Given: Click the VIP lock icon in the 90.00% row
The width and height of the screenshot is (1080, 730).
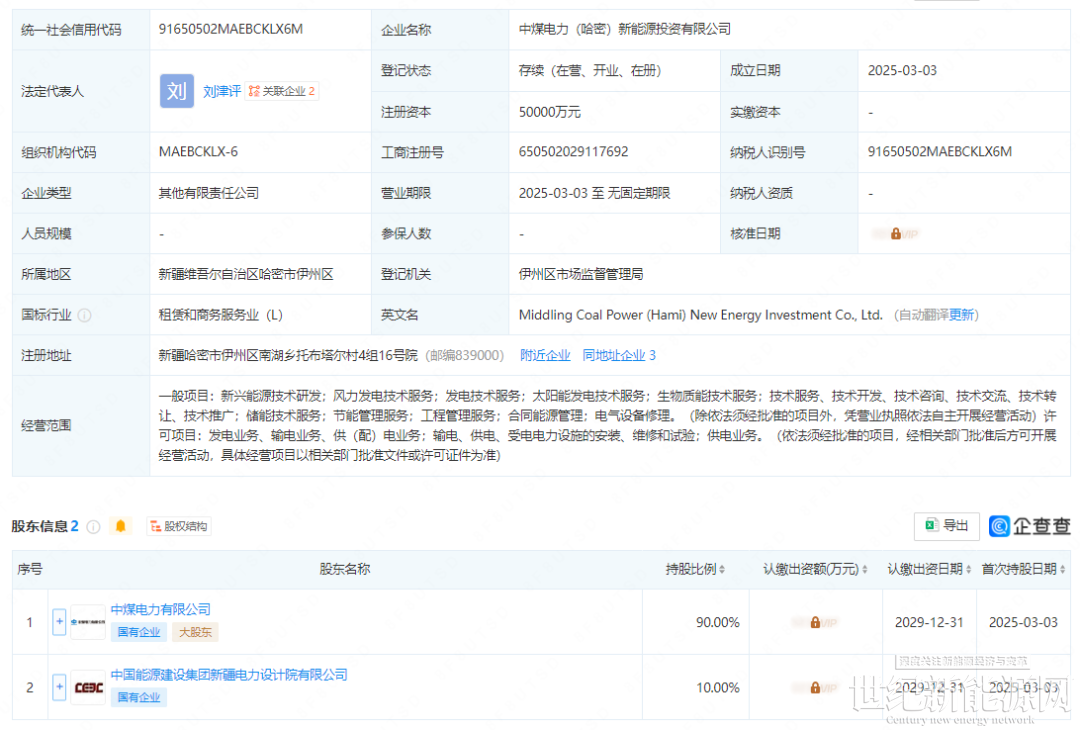Looking at the screenshot, I should point(815,623).
